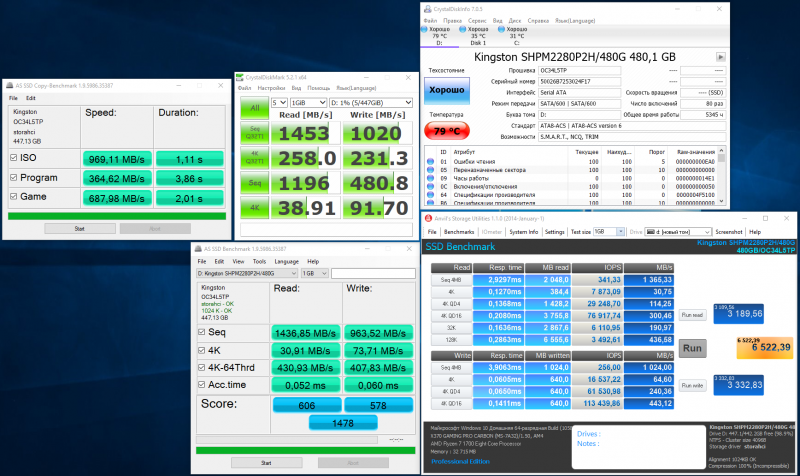Click status dot for attribute 64
This screenshot has width=800, height=476.
tap(431, 194)
